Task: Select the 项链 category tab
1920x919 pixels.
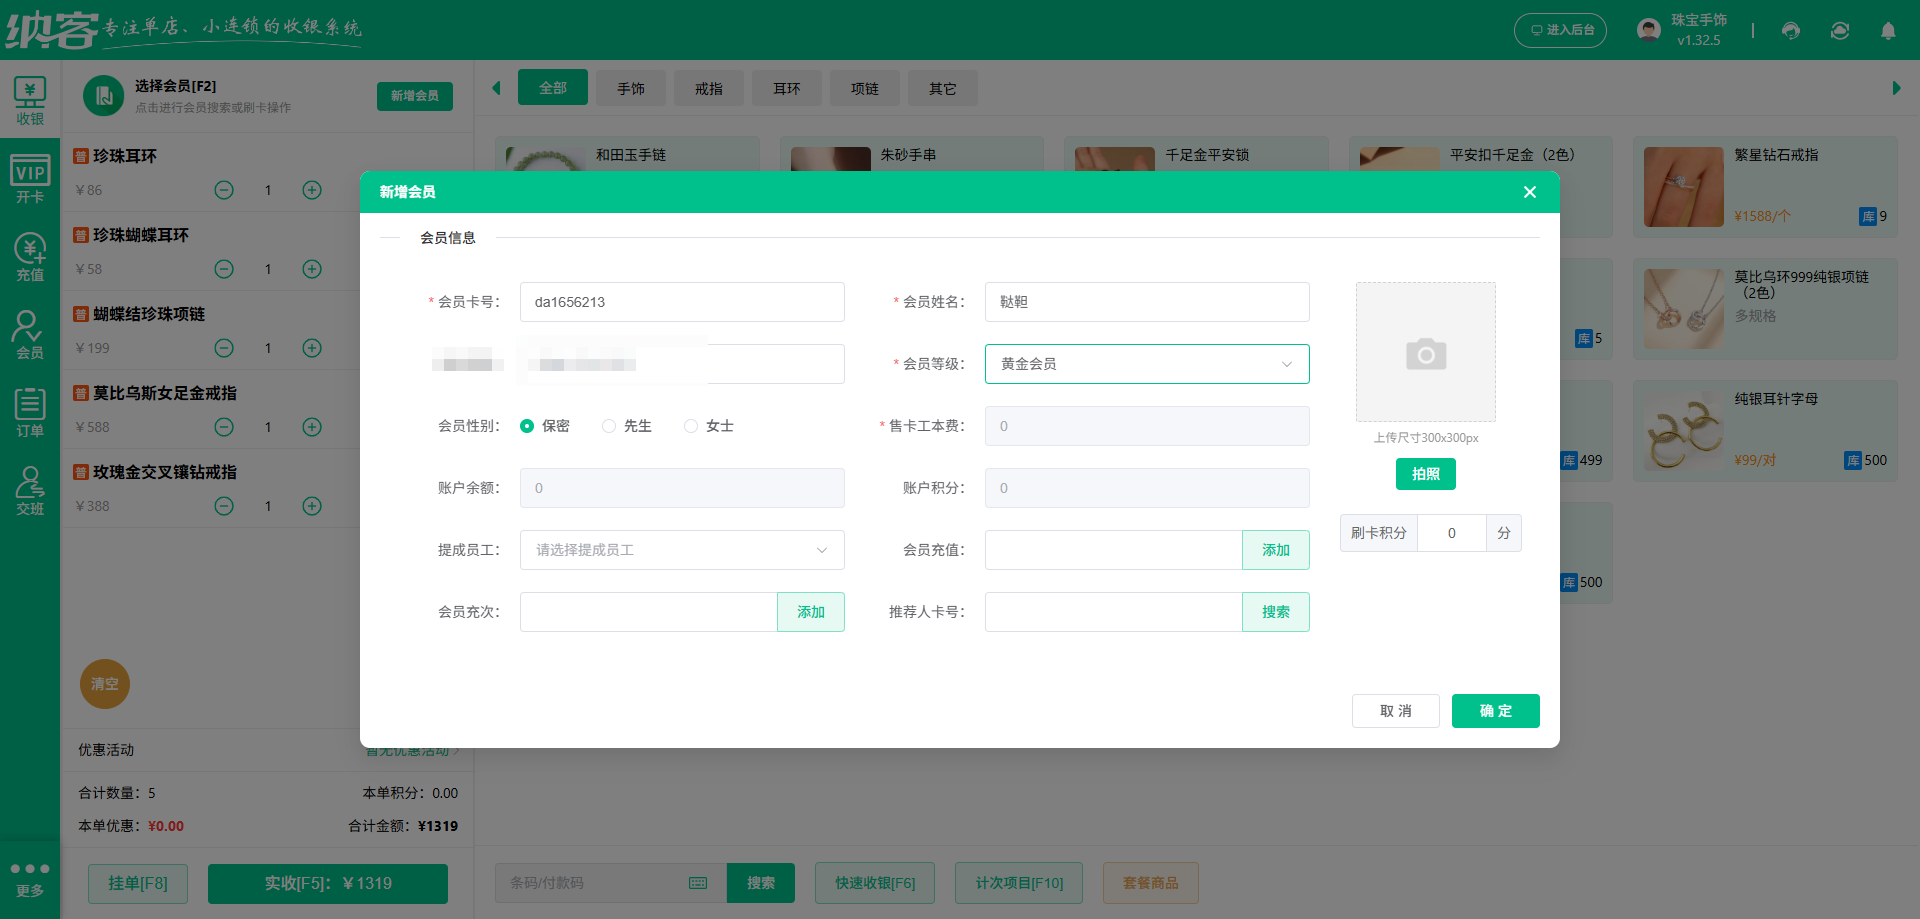Action: 864,88
